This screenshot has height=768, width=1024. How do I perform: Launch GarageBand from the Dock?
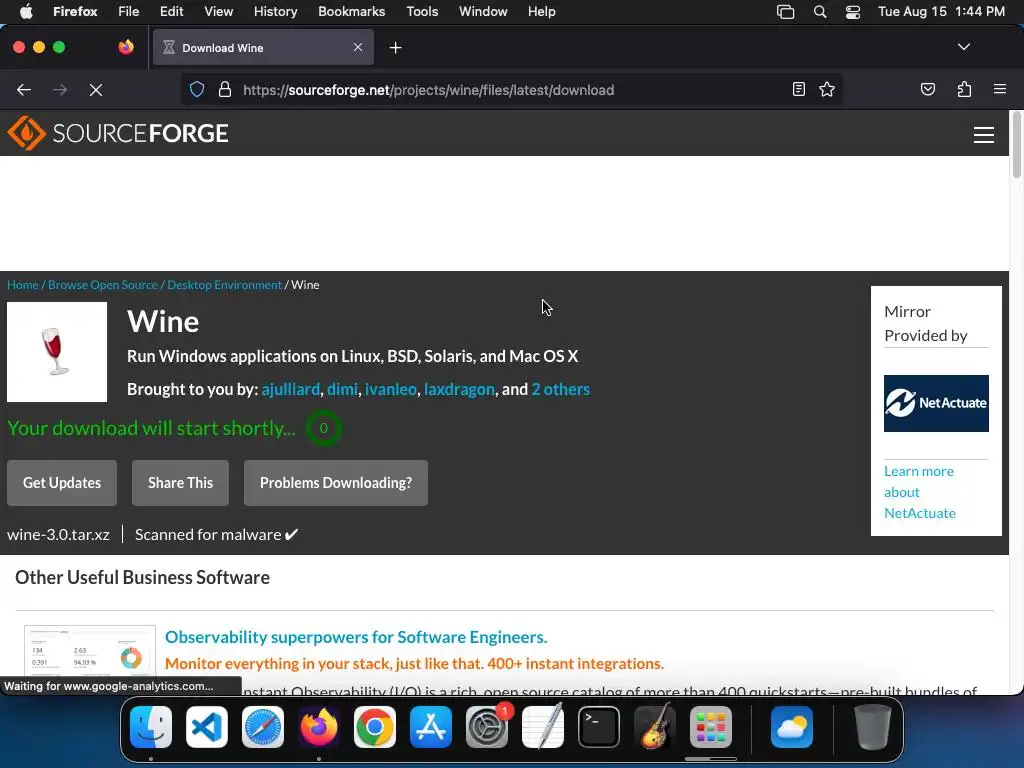[654, 727]
